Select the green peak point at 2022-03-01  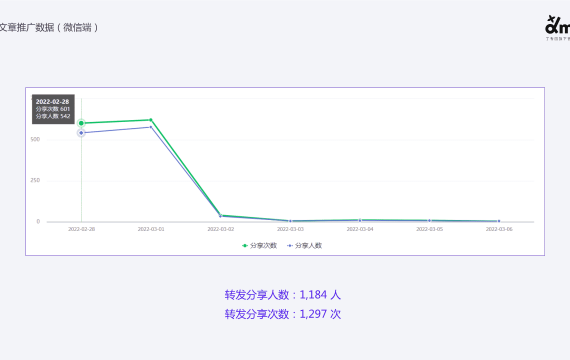(x=151, y=120)
